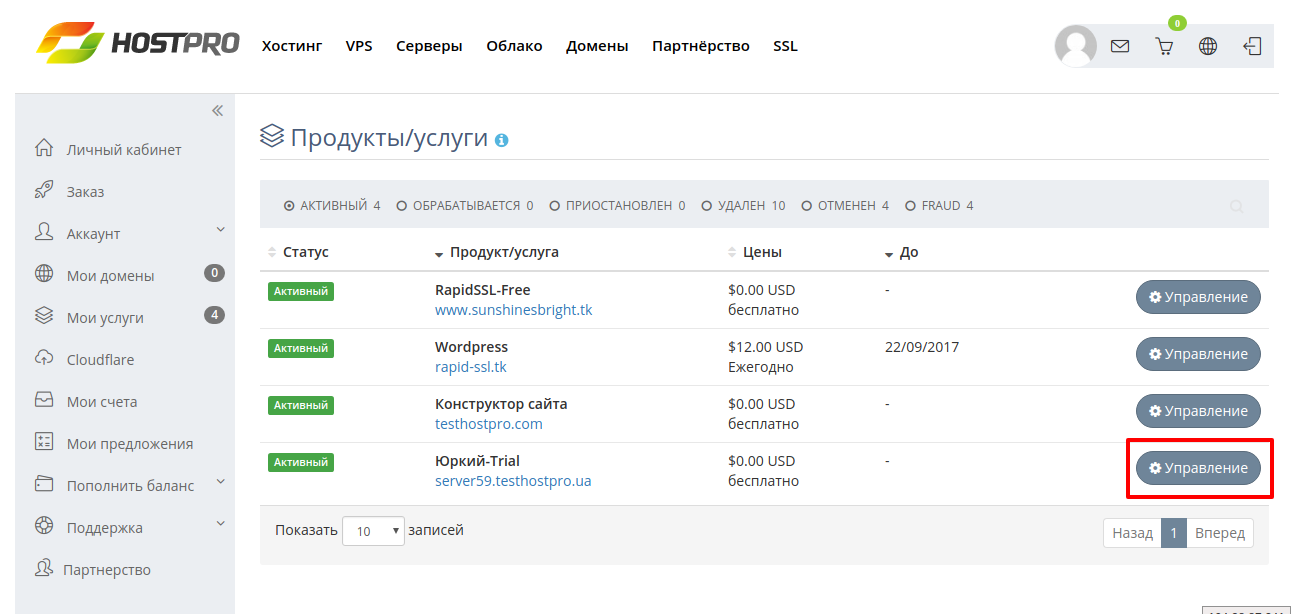
Task: Click the Мои домены count badge 0
Action: tap(214, 273)
